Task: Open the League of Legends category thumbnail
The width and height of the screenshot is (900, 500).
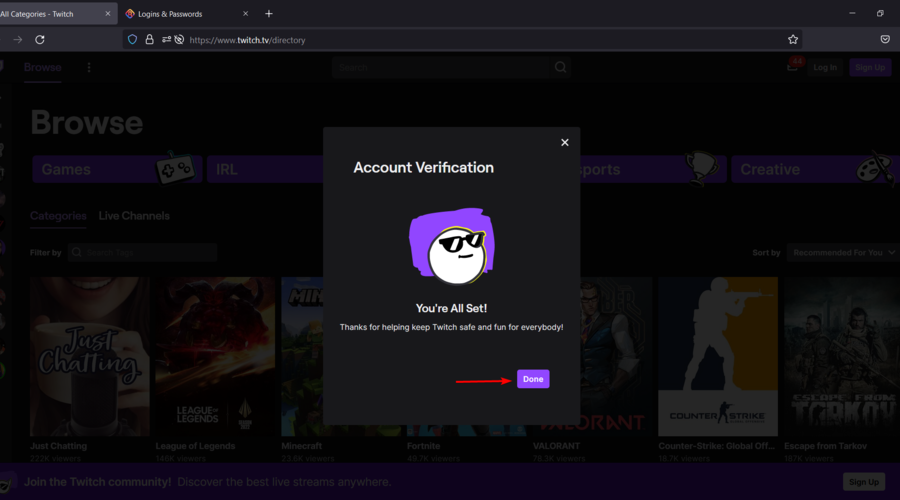Action: [215, 356]
